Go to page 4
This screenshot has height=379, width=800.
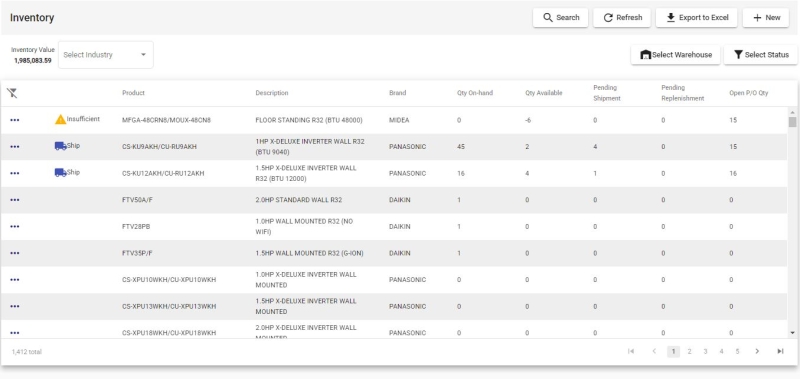(x=721, y=351)
